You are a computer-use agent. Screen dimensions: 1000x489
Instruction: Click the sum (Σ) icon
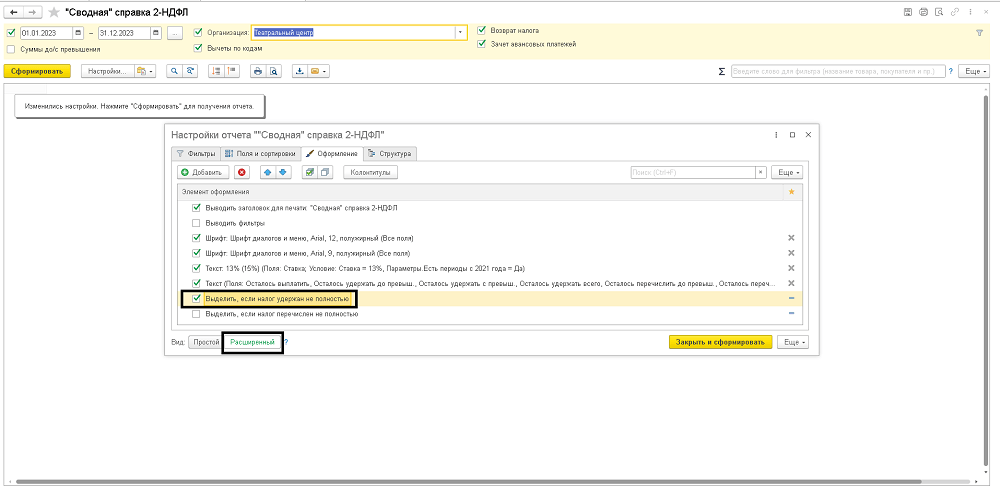click(x=722, y=72)
